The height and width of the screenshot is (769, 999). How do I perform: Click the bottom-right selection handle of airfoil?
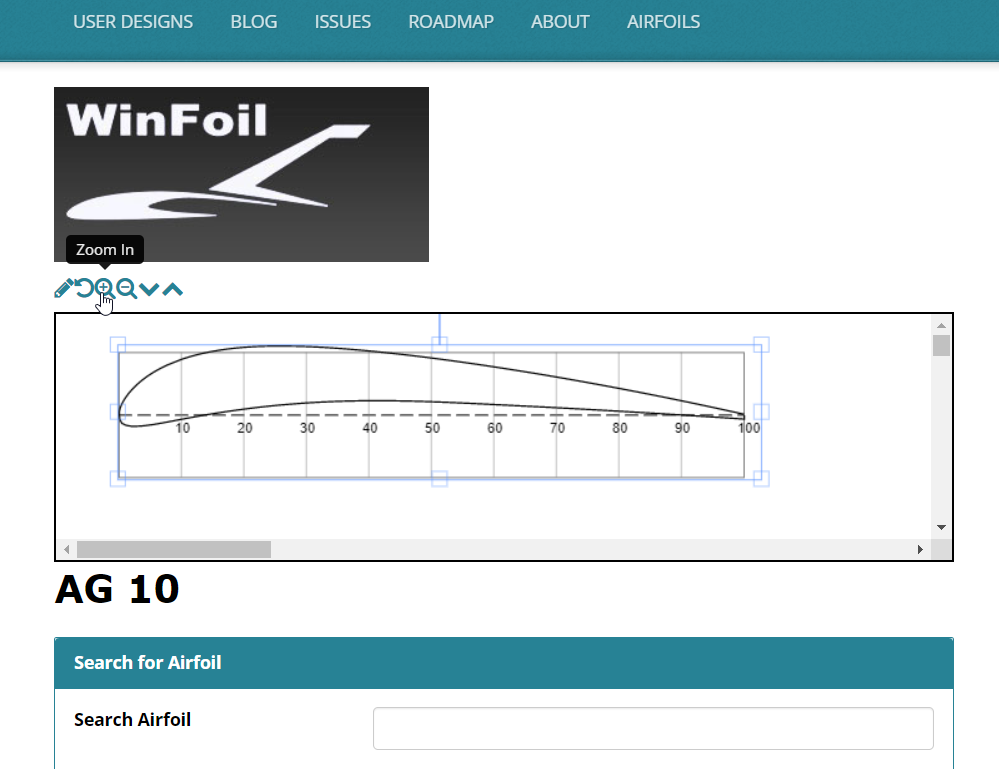click(x=761, y=478)
